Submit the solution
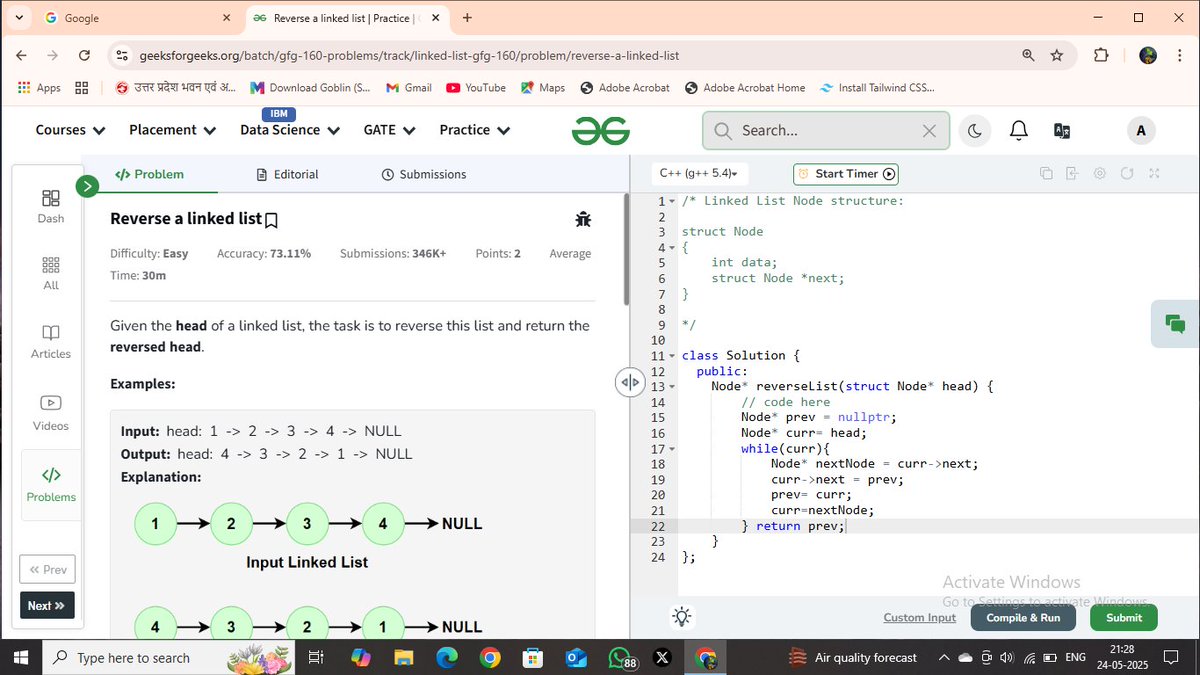Screen dimensions: 1200x675 (x=1124, y=618)
